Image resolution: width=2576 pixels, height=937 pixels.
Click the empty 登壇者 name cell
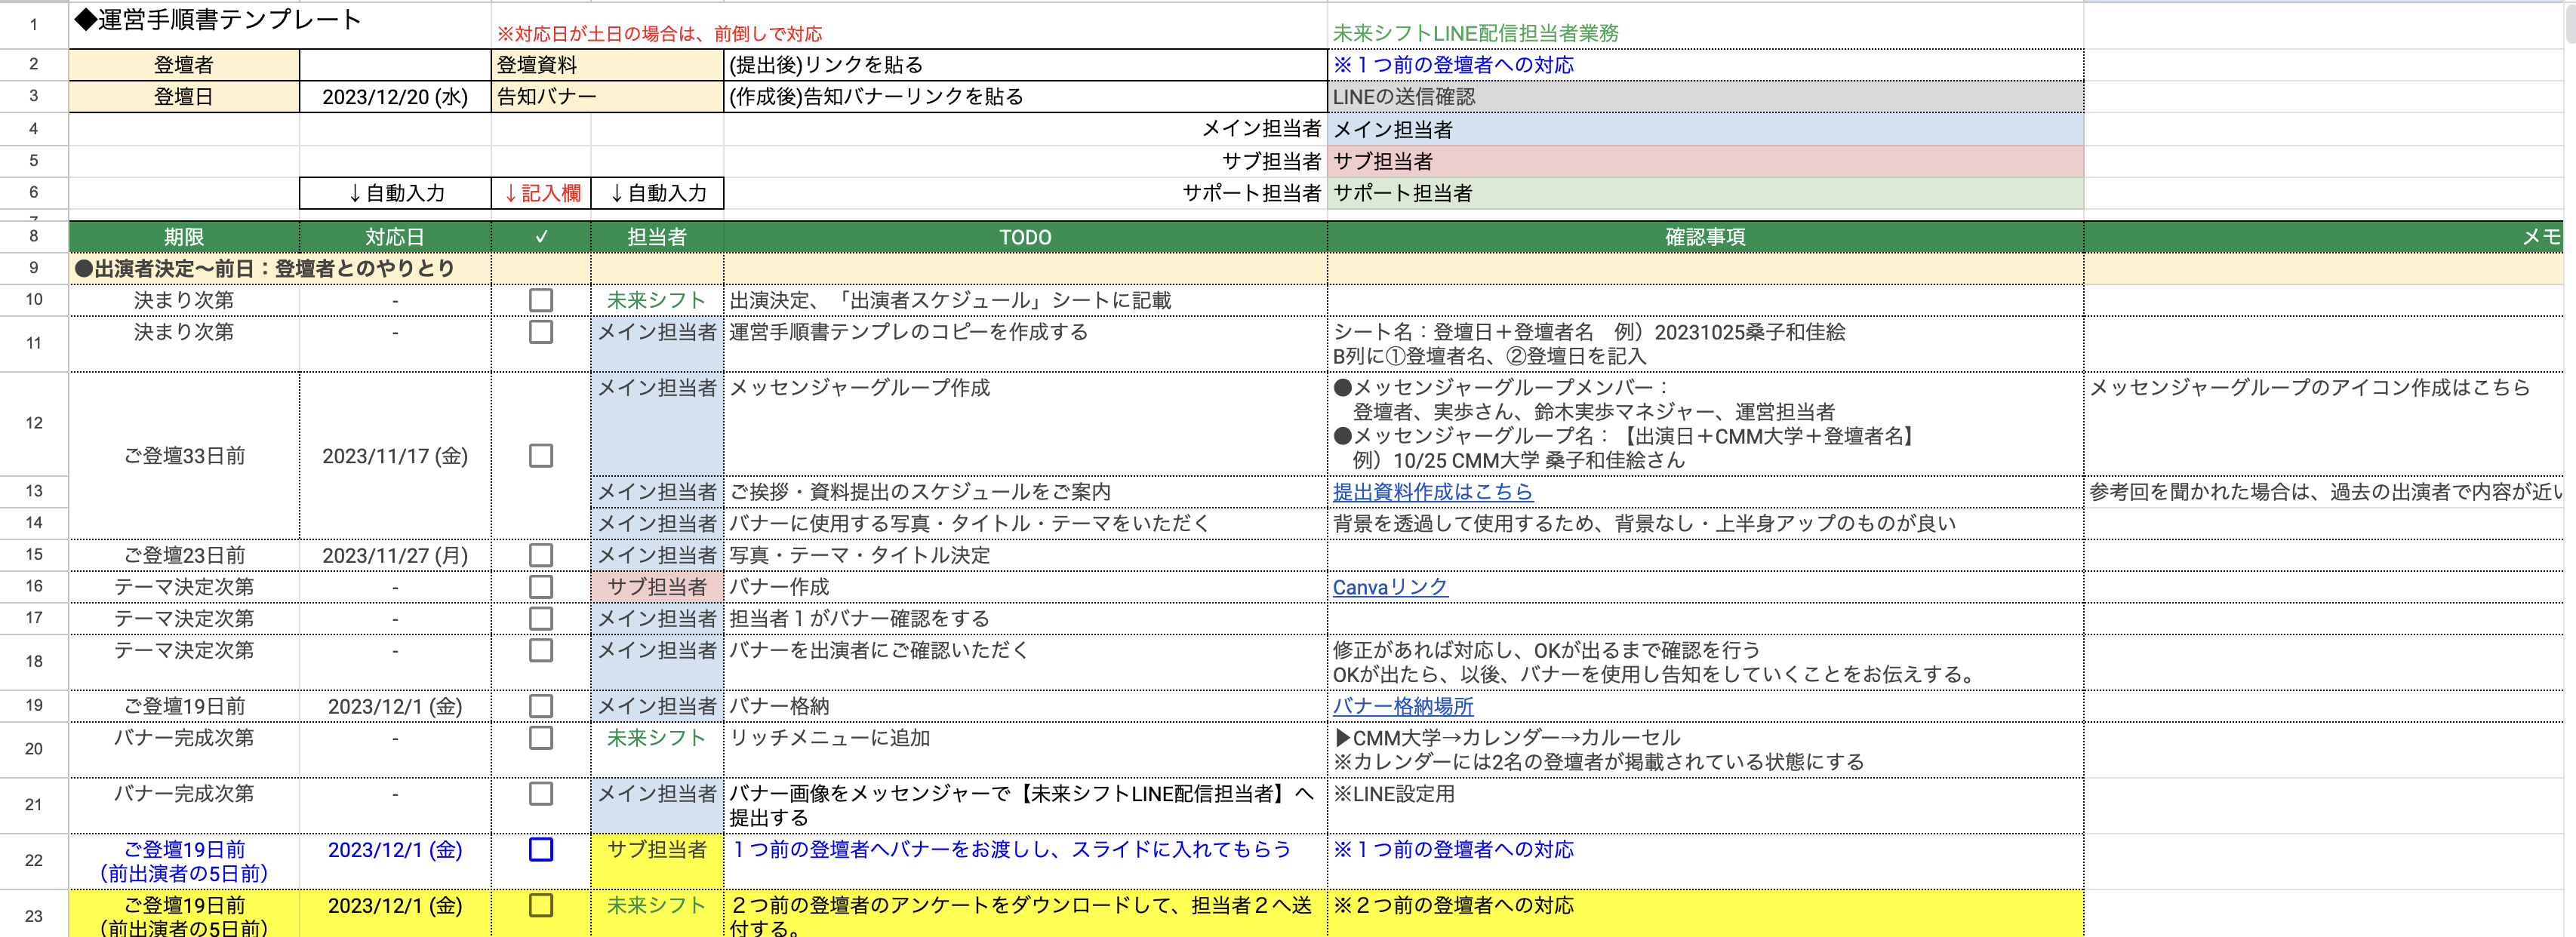coord(395,65)
